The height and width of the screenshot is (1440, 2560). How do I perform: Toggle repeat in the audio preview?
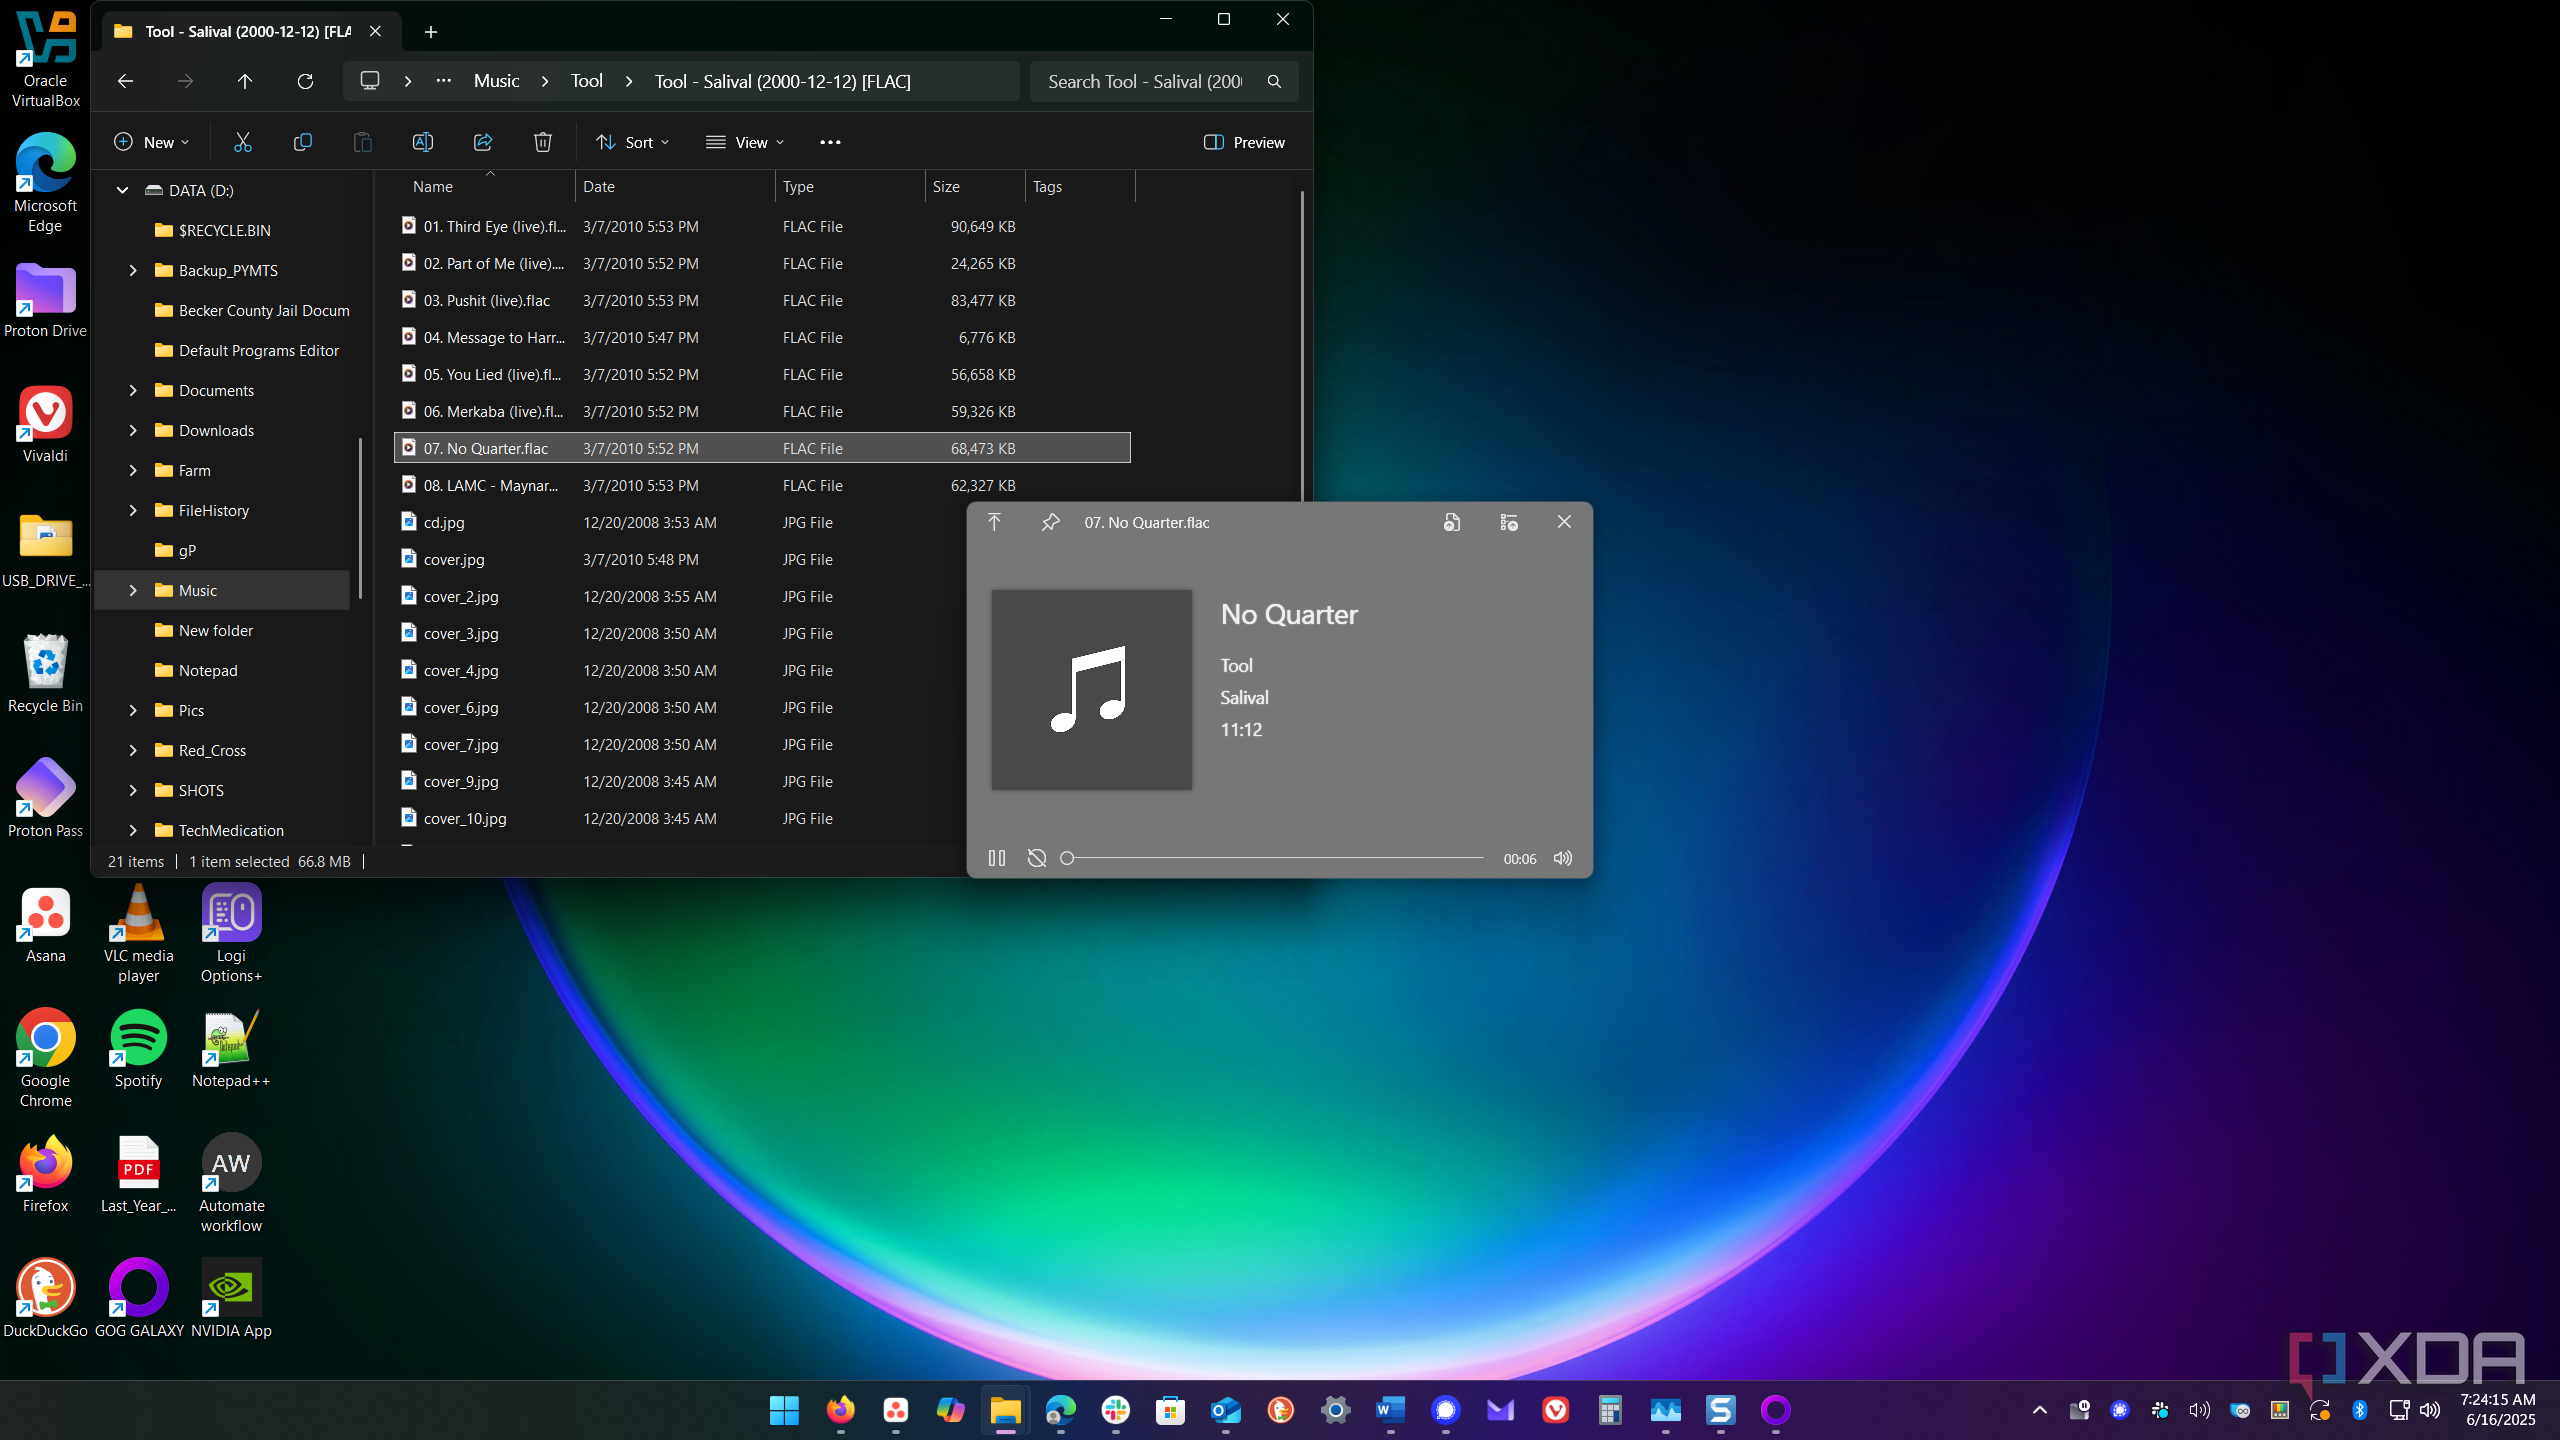[x=1037, y=858]
